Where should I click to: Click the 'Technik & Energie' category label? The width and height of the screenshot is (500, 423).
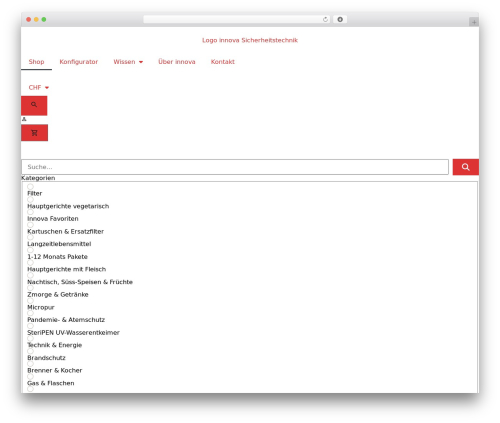coord(55,345)
